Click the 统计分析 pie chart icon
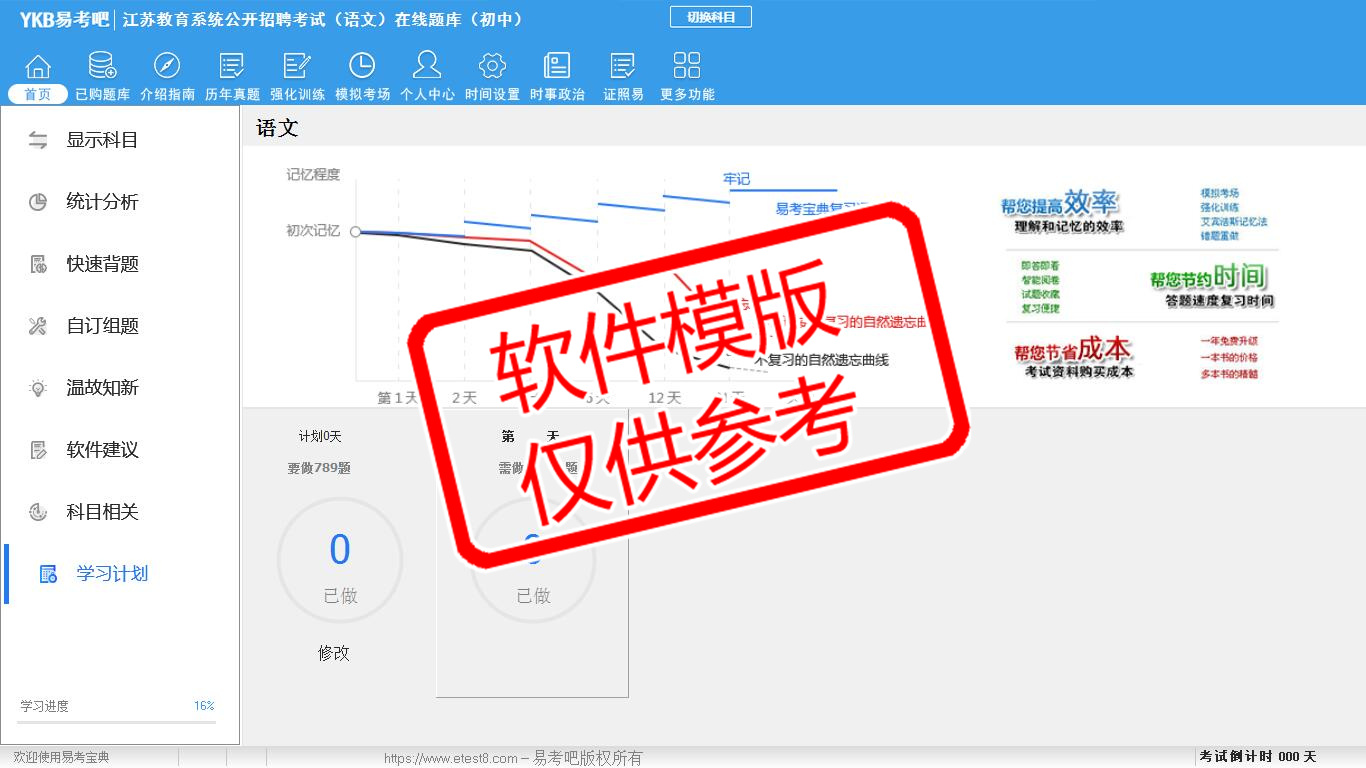Image resolution: width=1366 pixels, height=768 pixels. 38,202
